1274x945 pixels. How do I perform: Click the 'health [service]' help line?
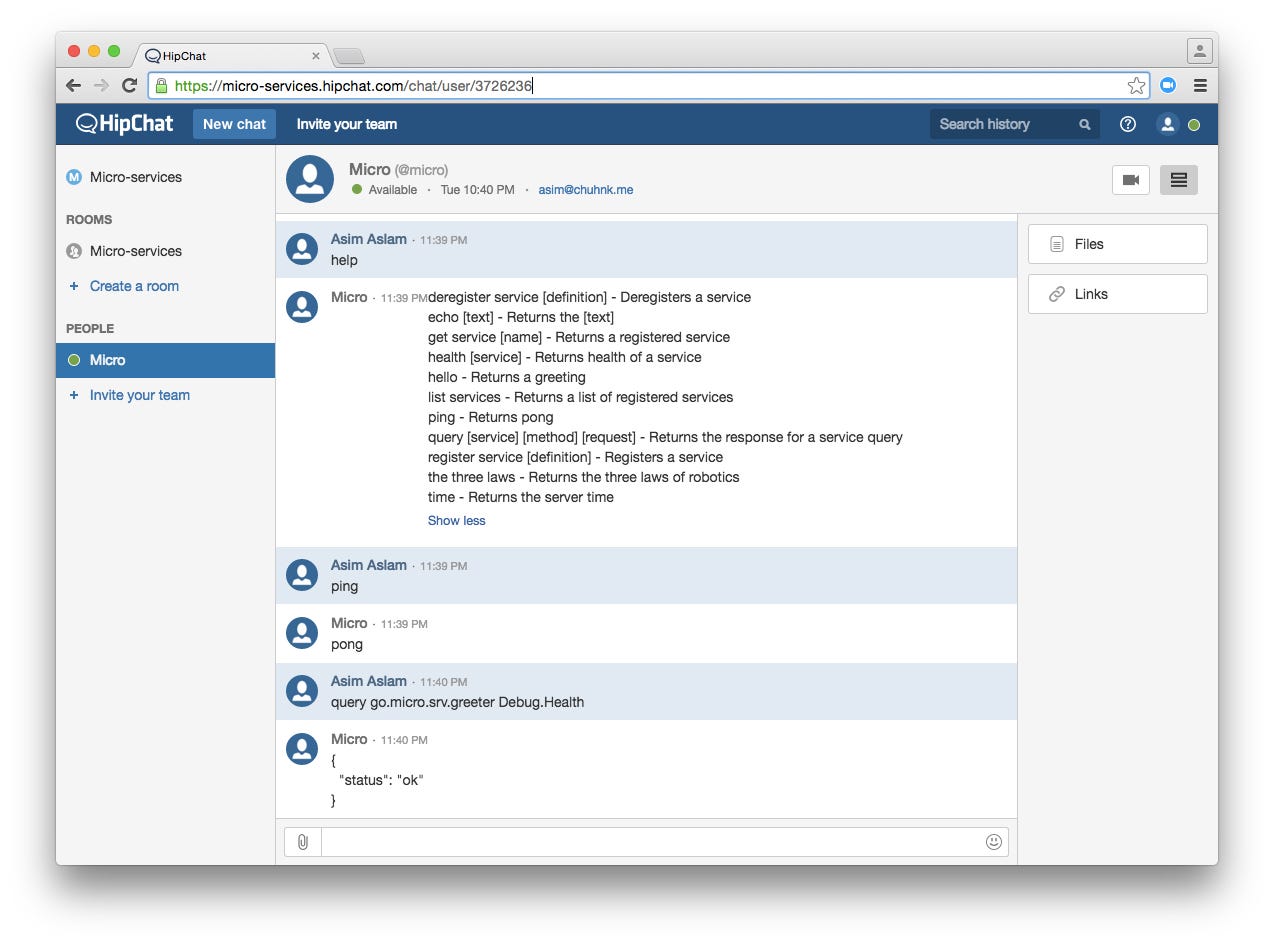565,357
